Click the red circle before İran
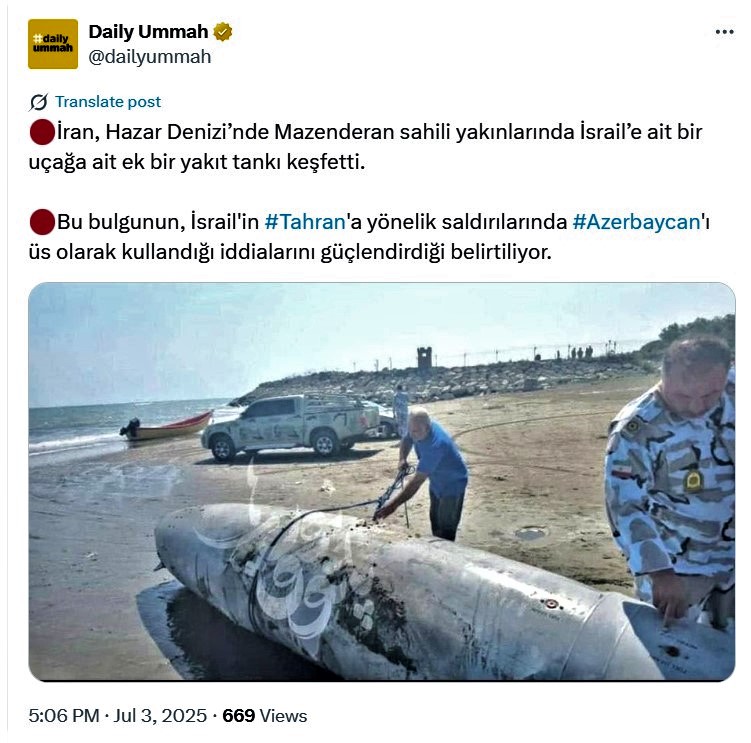The width and height of the screenshot is (751, 743). (42, 132)
